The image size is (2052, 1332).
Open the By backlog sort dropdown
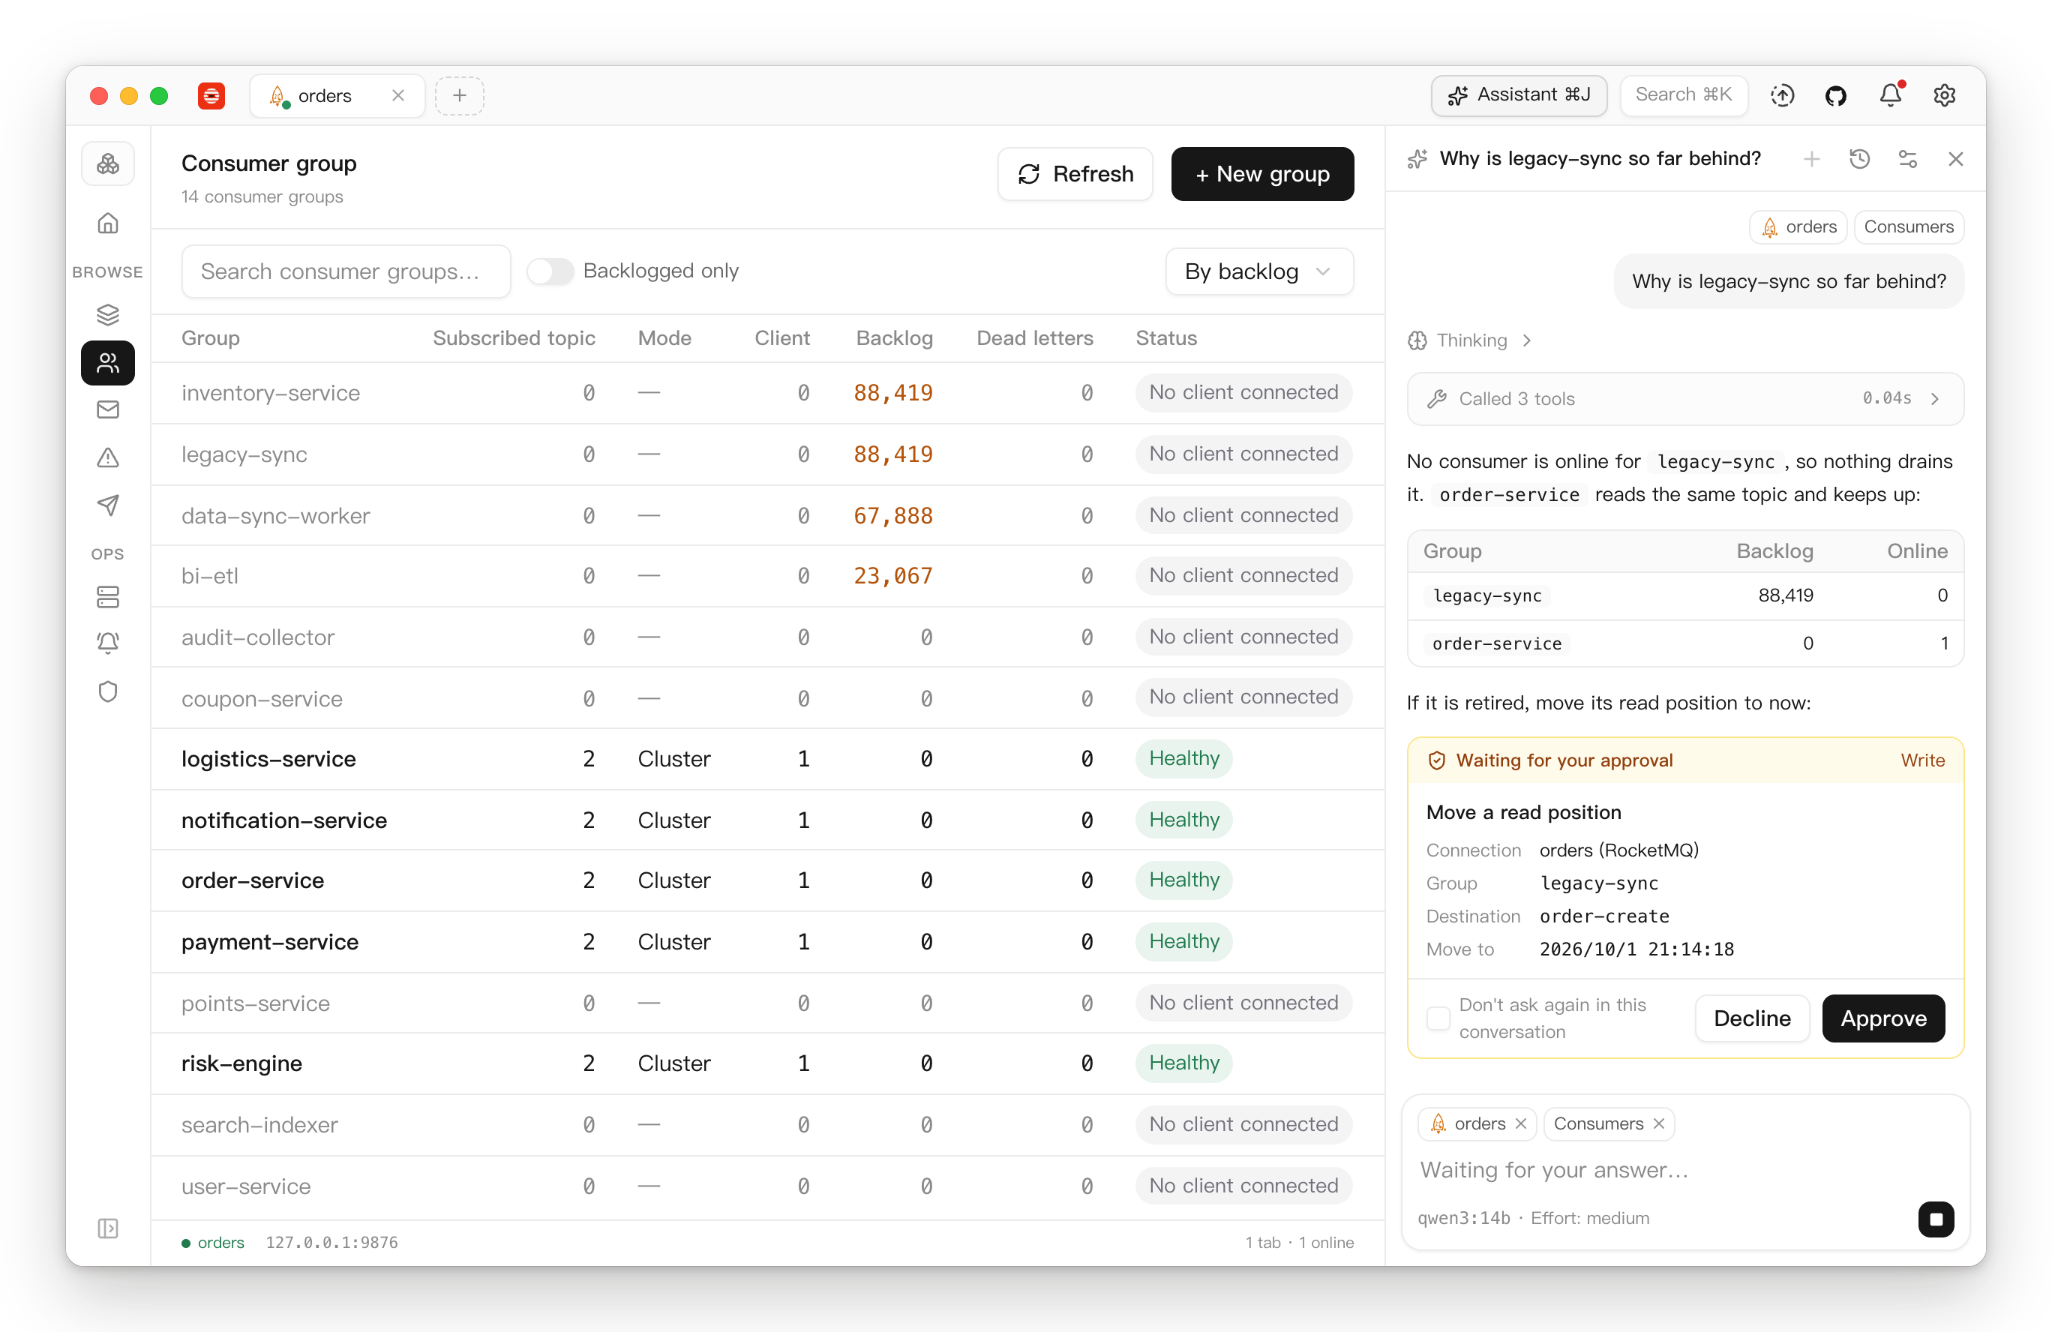coord(1259,272)
